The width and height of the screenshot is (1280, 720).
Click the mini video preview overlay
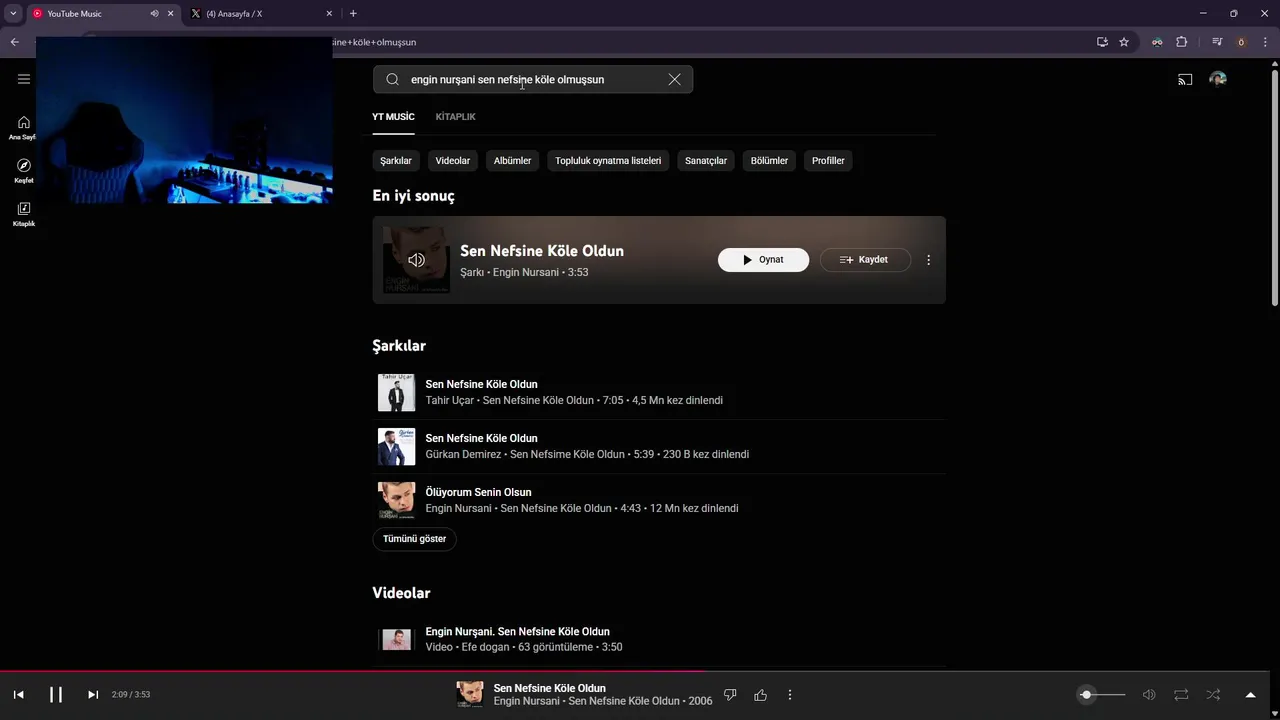184,120
